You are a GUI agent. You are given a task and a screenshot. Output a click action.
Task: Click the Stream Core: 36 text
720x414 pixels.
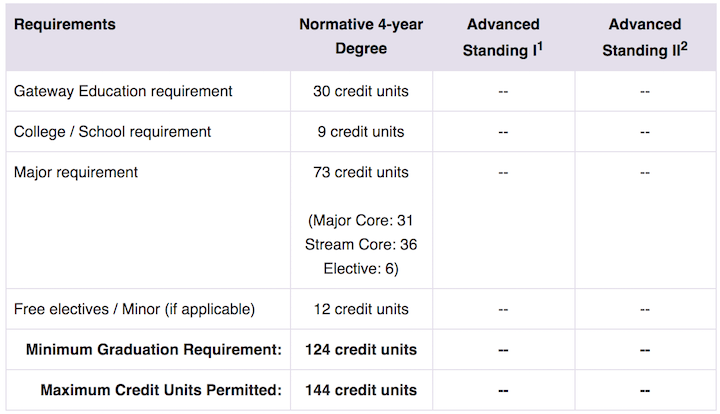(360, 245)
